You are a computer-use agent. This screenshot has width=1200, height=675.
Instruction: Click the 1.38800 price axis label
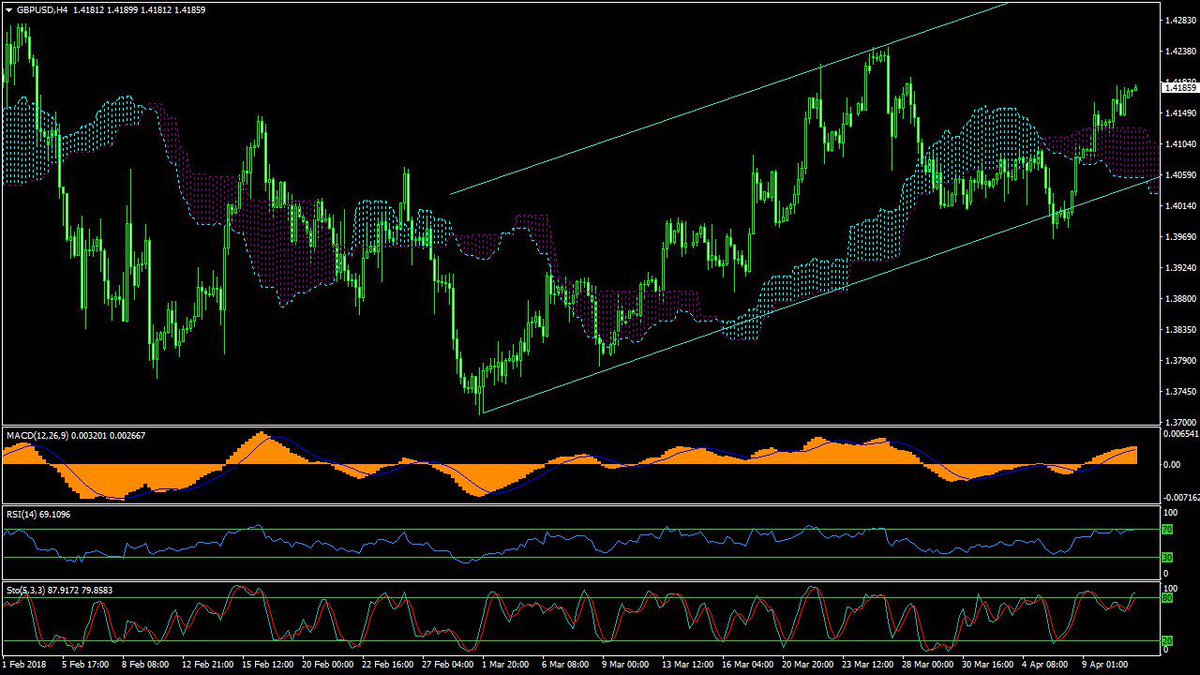pyautogui.click(x=1180, y=299)
